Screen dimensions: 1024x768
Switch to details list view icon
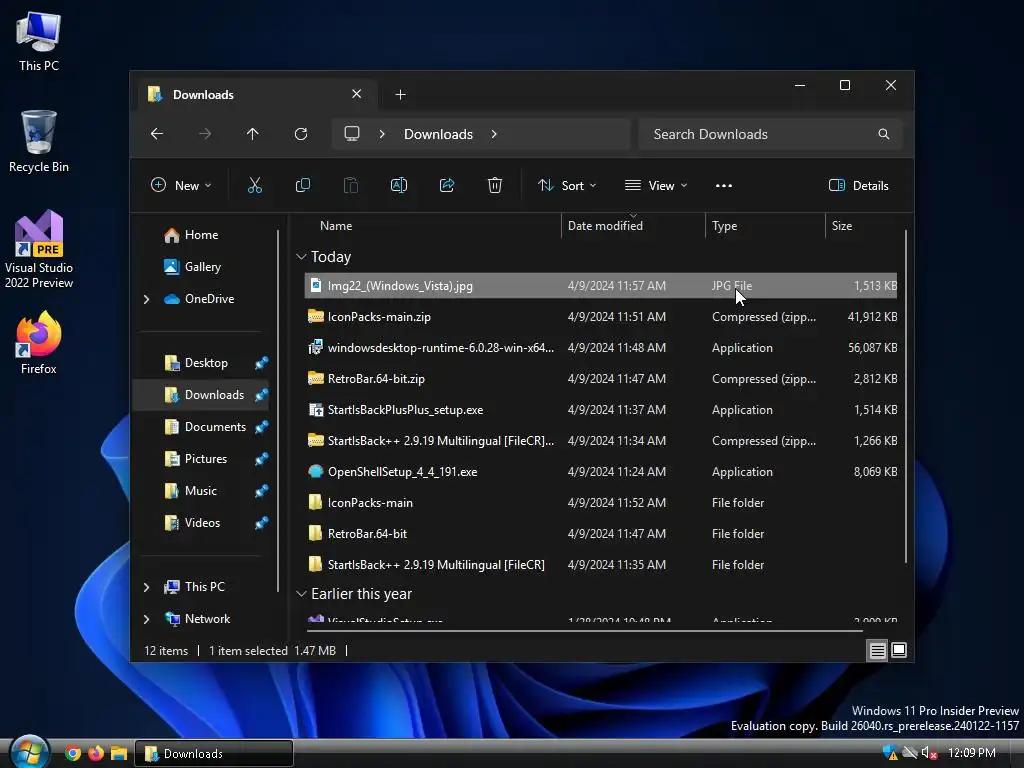[x=877, y=650]
